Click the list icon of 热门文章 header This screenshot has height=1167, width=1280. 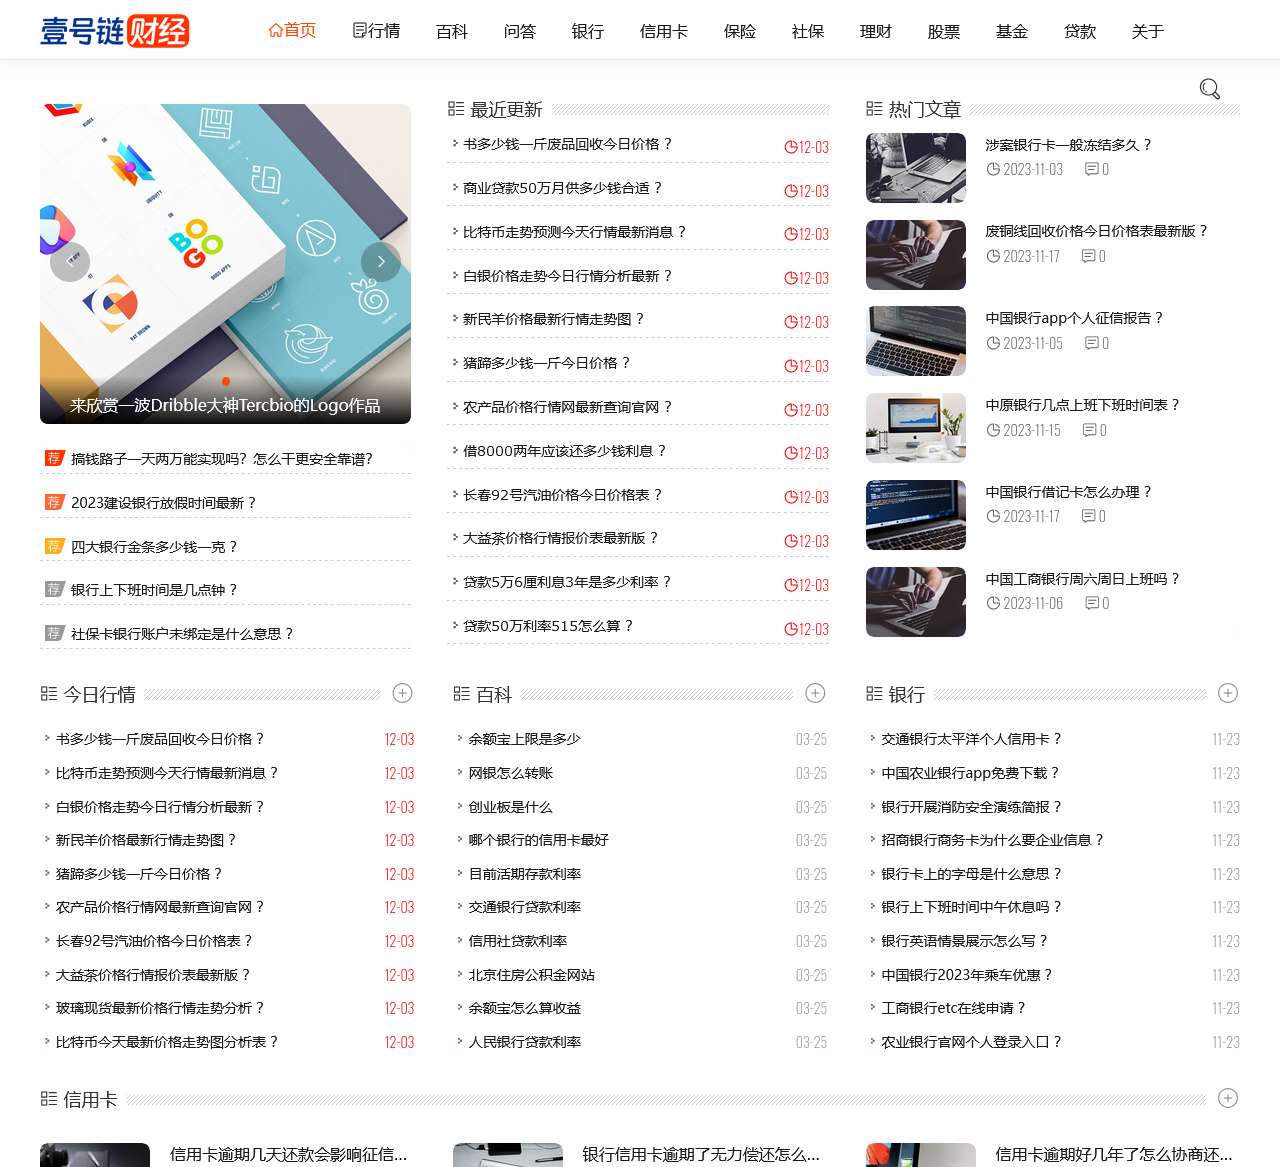point(873,108)
